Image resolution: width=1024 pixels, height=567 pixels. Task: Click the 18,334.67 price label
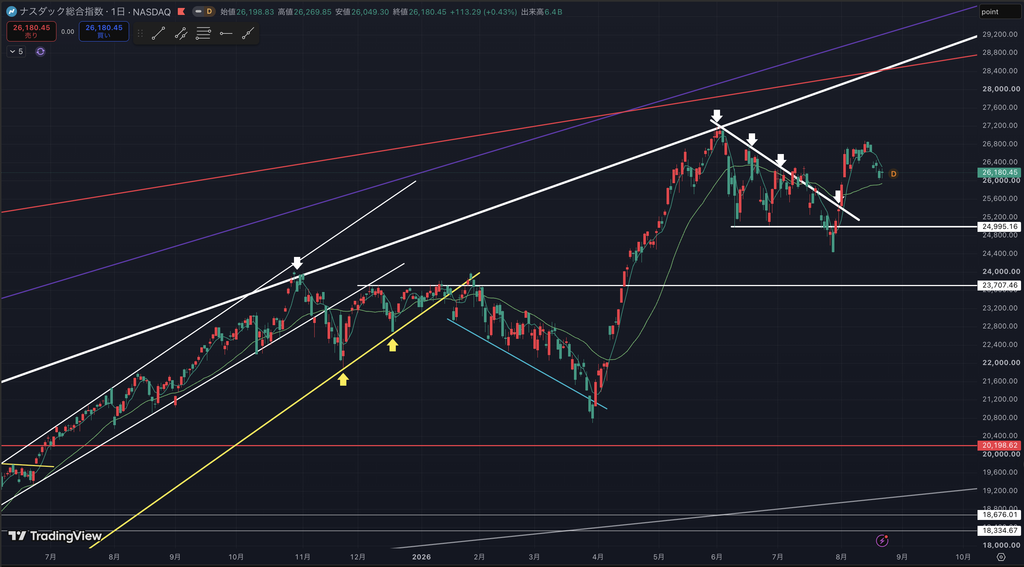click(999, 531)
